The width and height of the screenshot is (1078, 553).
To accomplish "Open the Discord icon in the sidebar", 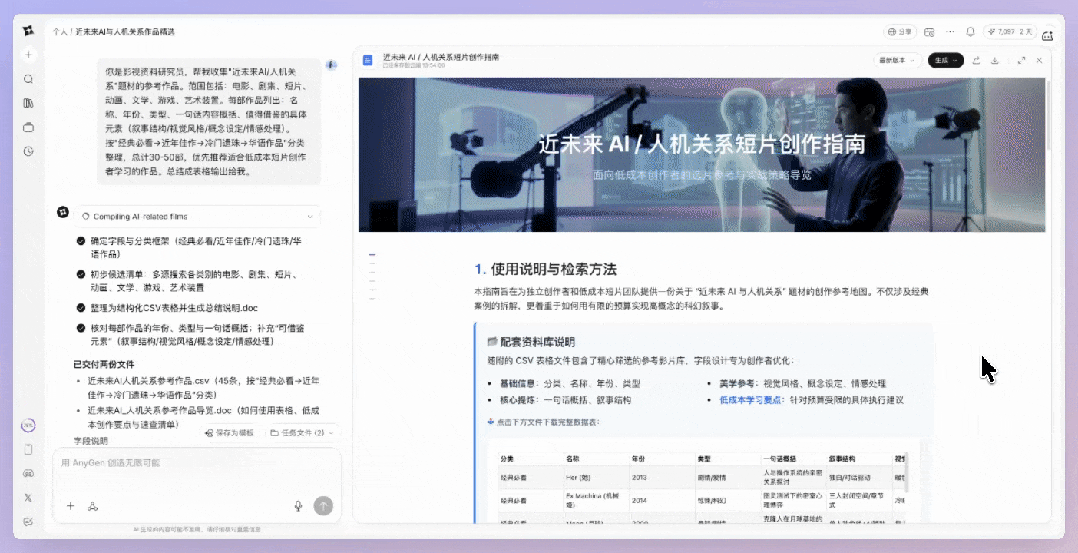I will (29, 473).
